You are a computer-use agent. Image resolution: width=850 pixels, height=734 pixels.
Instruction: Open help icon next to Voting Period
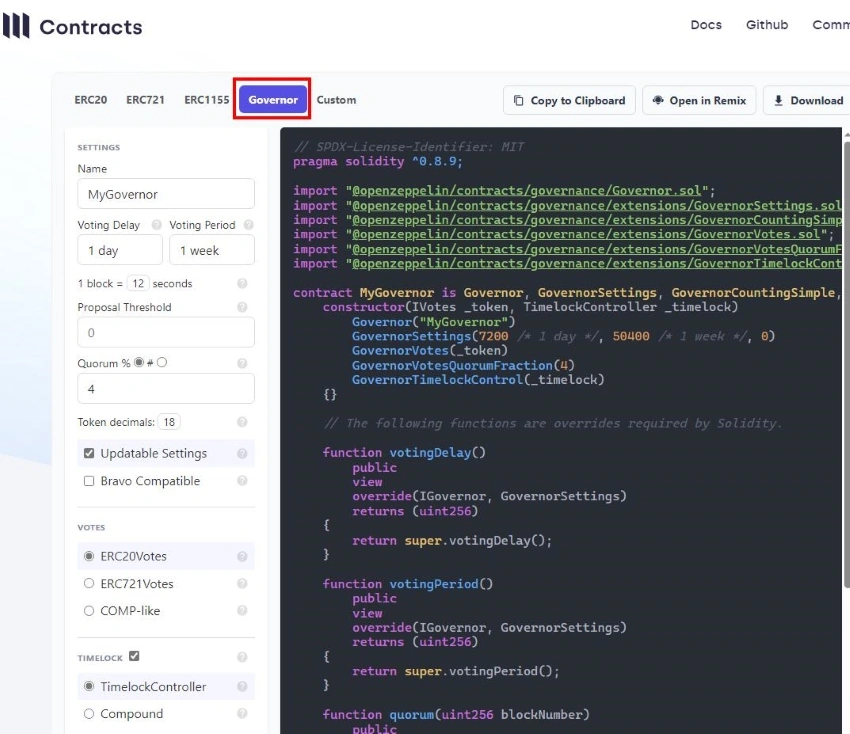click(248, 224)
